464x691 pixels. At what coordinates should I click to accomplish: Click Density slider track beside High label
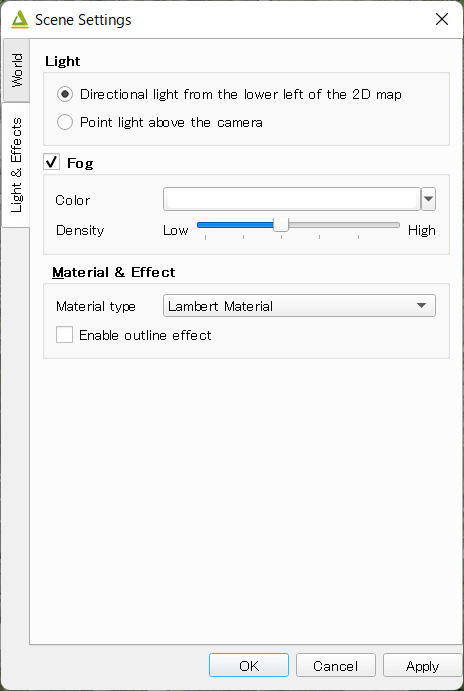382,225
